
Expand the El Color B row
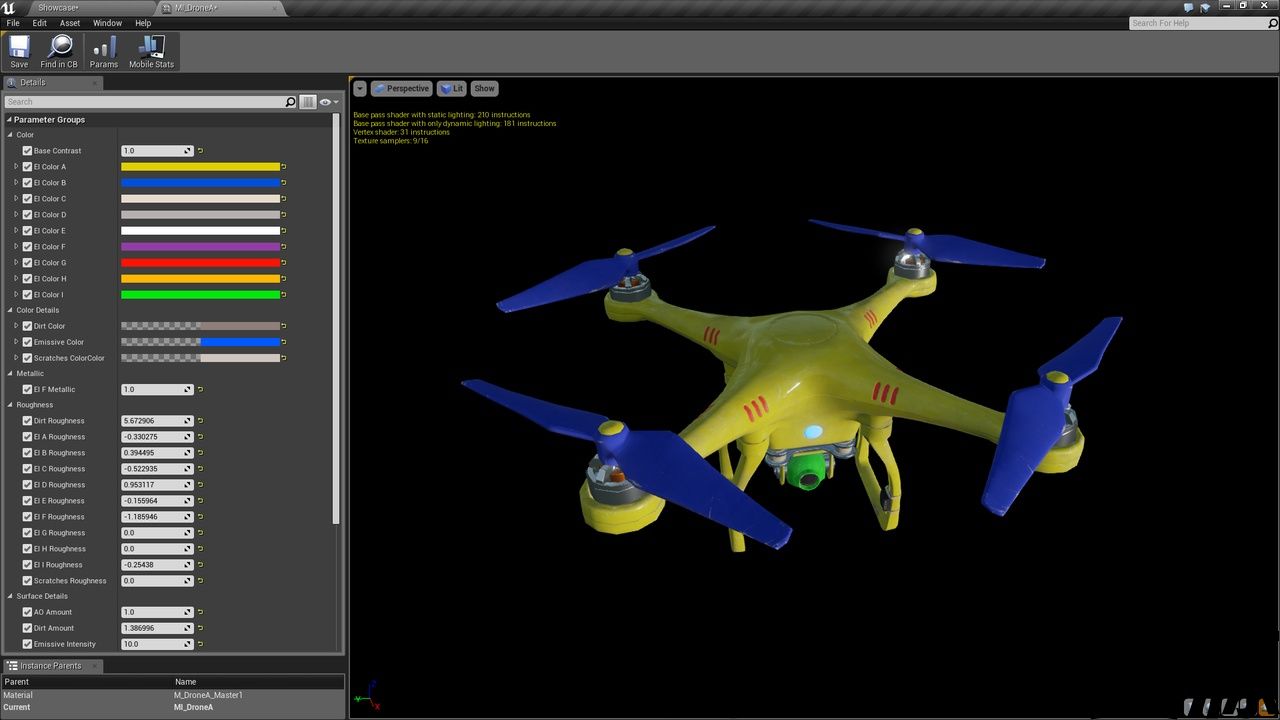click(16, 183)
